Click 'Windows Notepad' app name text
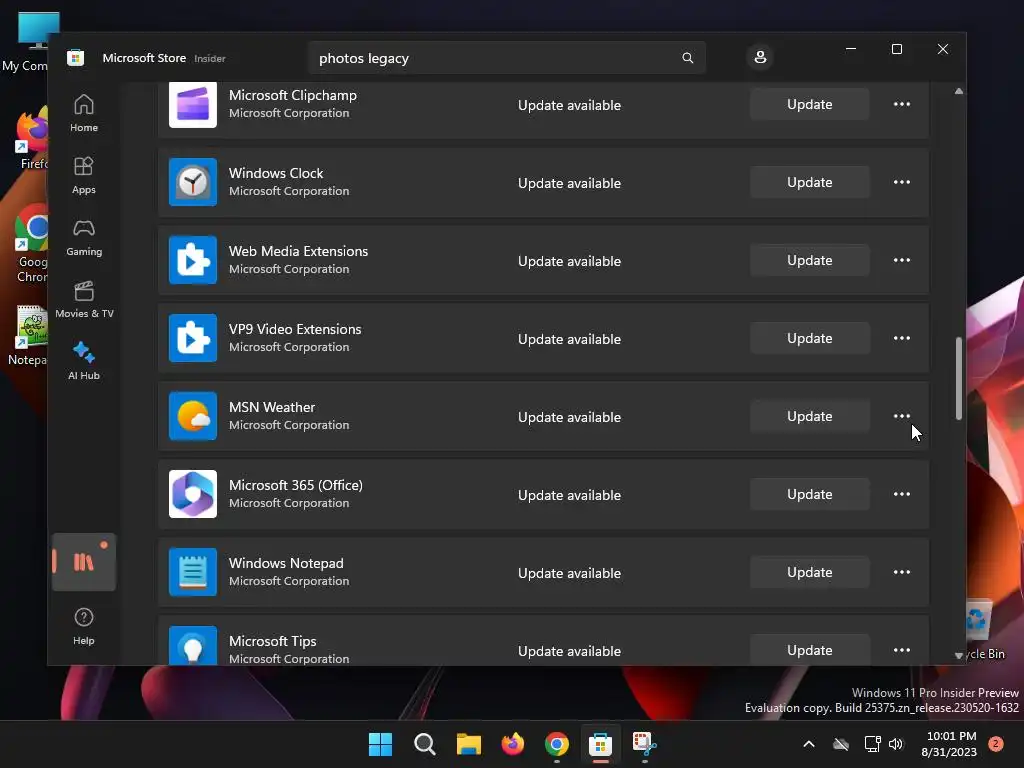 pos(286,563)
